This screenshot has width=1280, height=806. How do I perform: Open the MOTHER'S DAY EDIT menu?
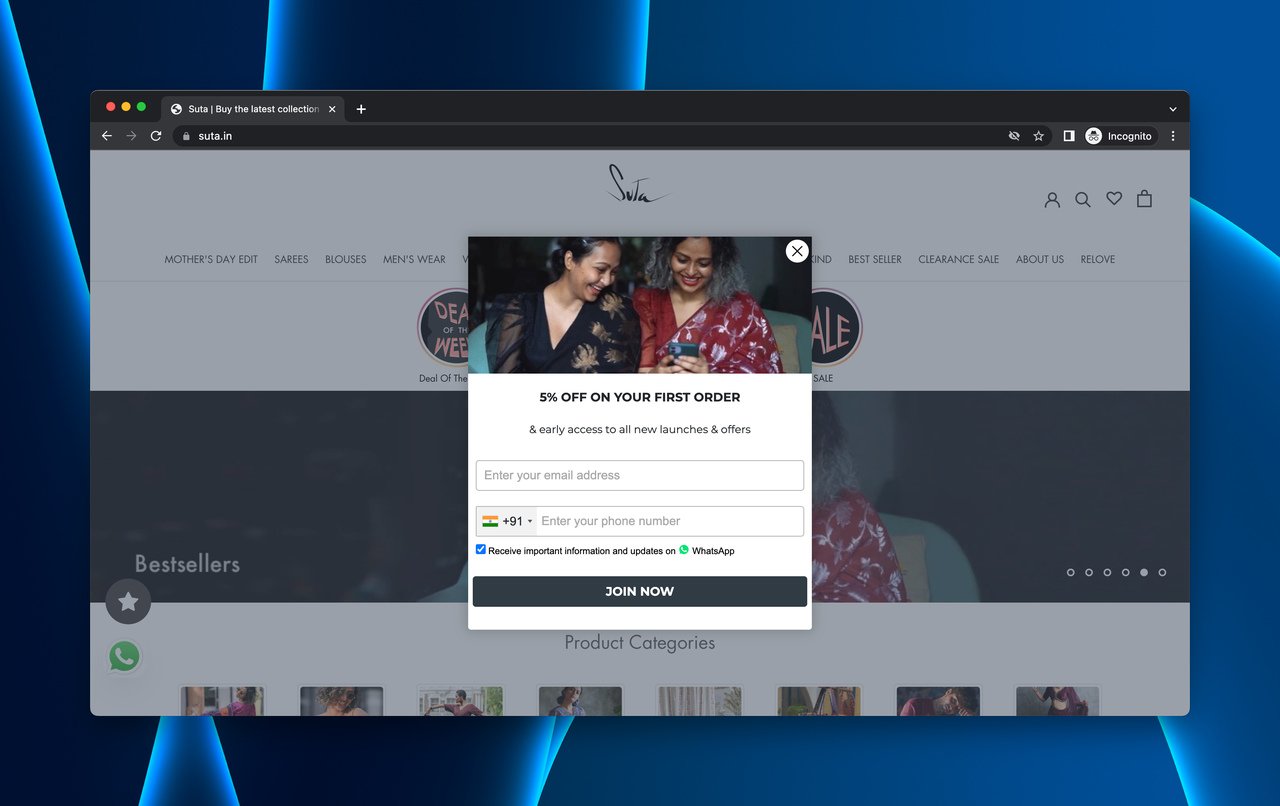(x=211, y=259)
